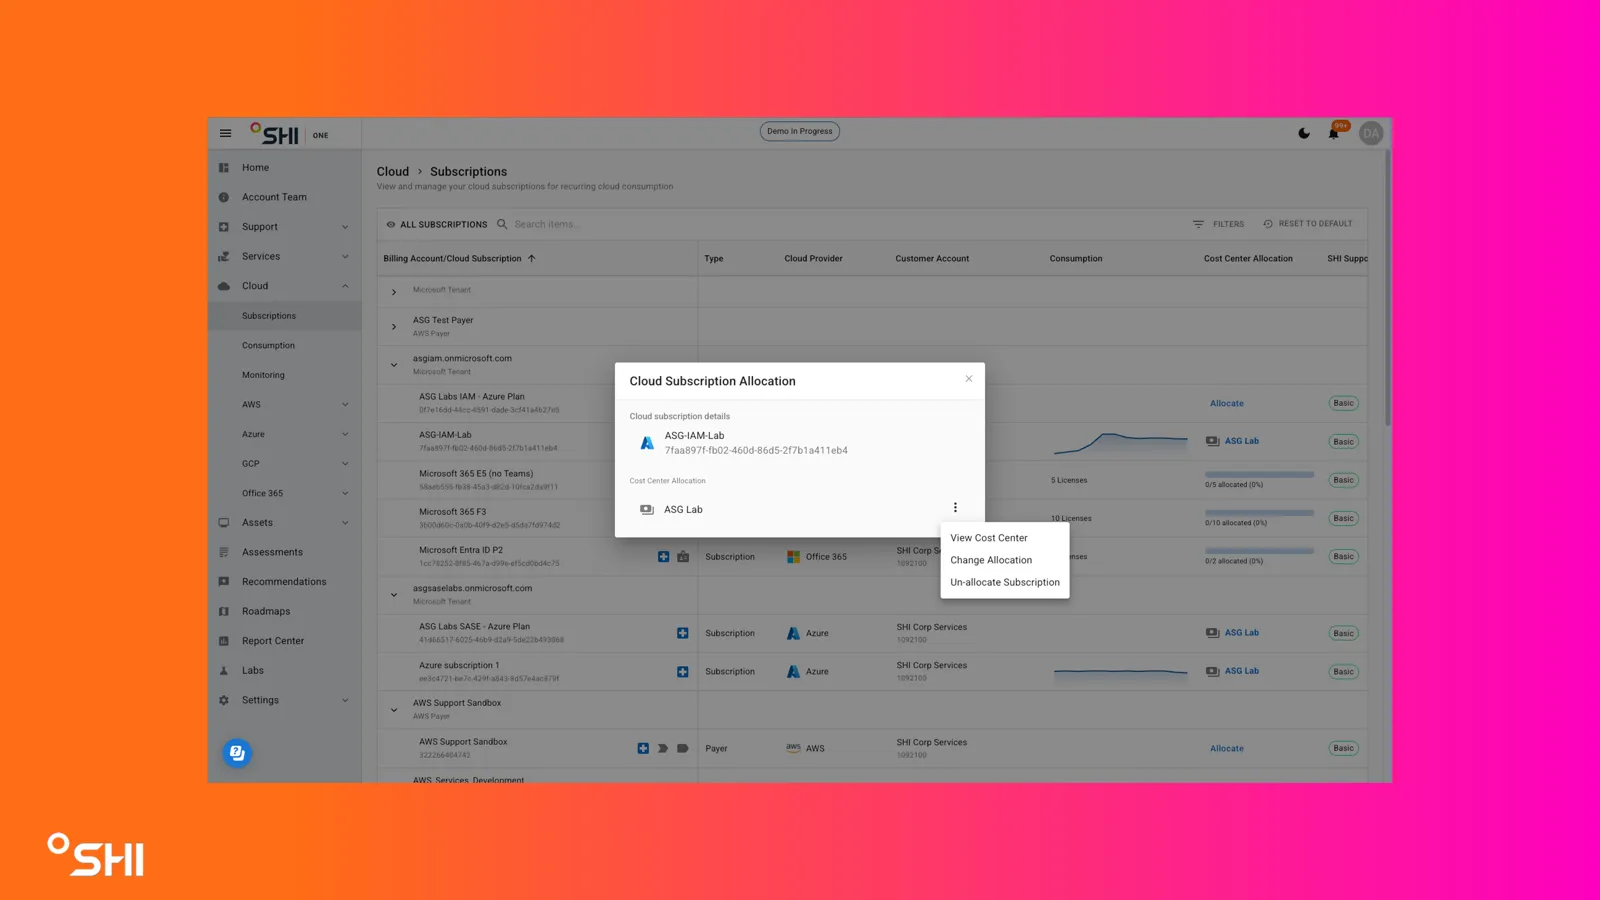Screen dimensions: 1600x900
Task: Click Basic badge in ASG-IAM-Lab row
Action: (x=1343, y=441)
